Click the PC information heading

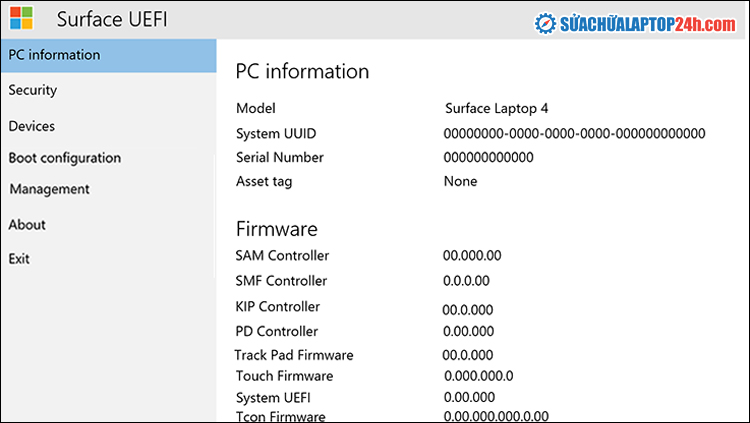click(x=302, y=71)
